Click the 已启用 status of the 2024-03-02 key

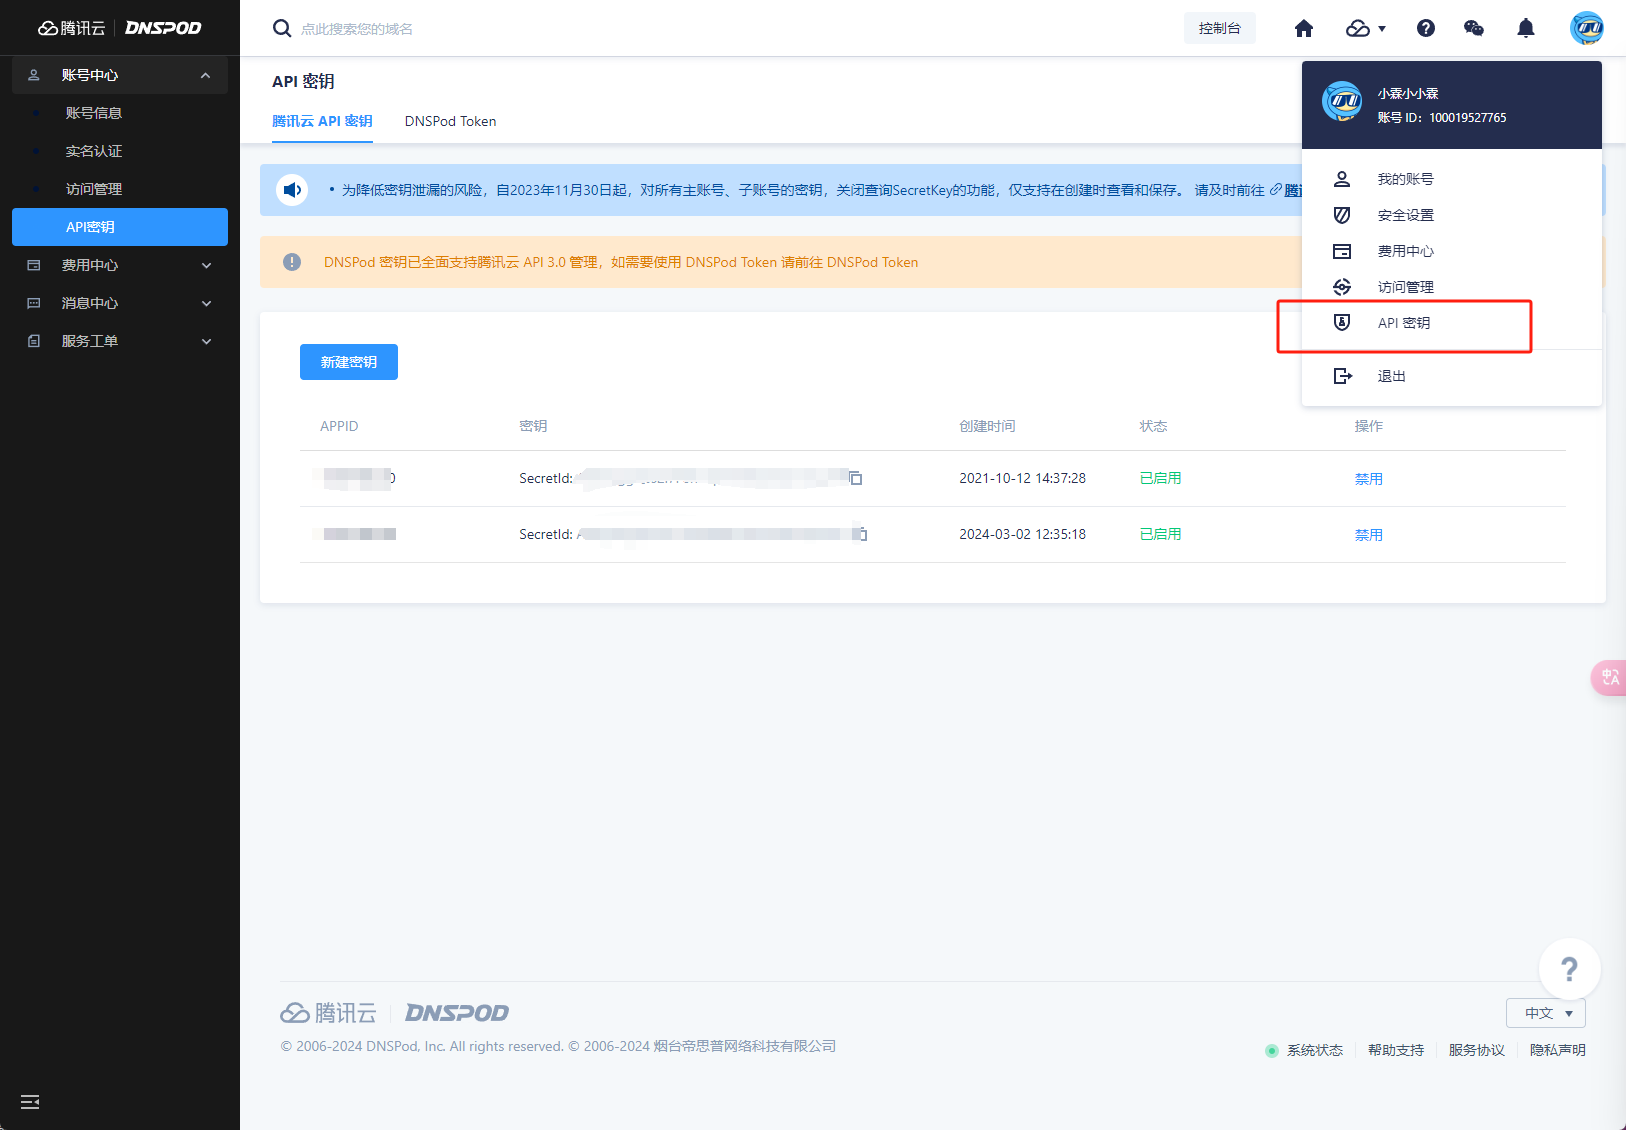click(x=1160, y=534)
